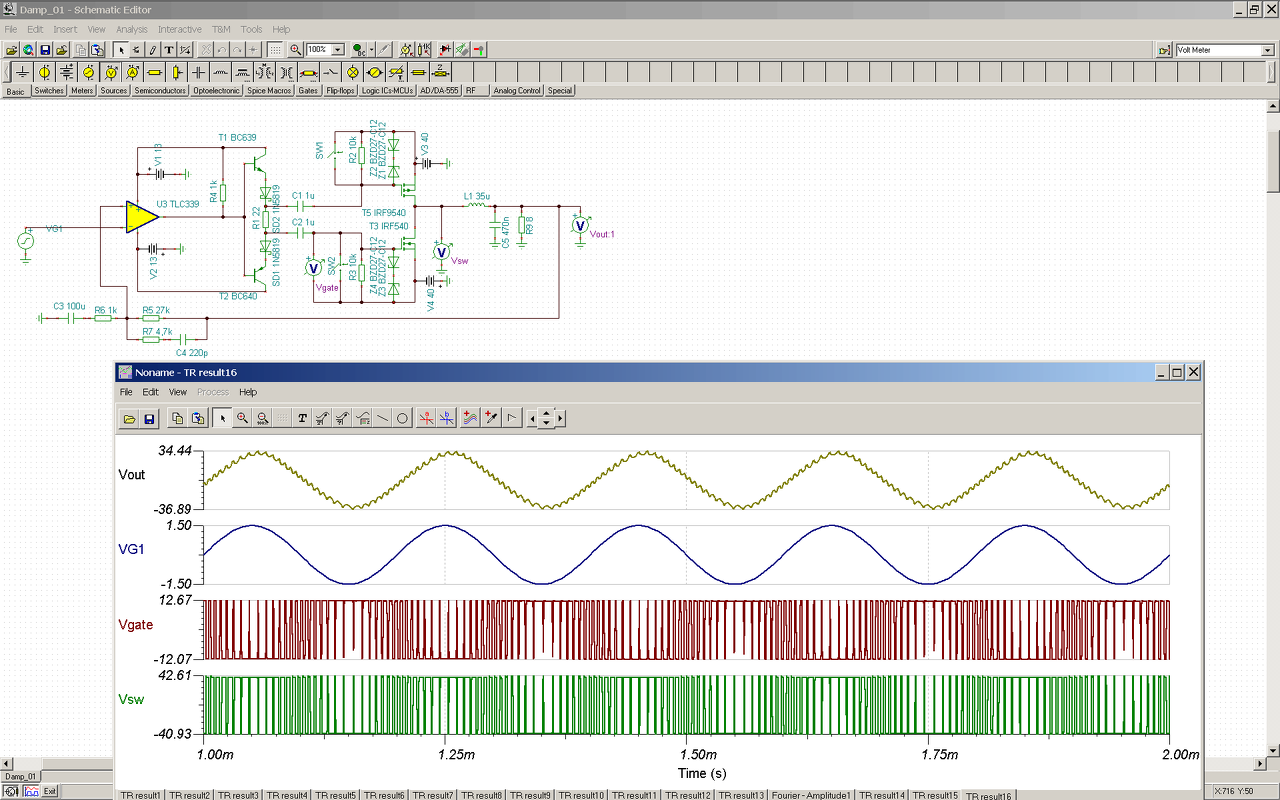Click the cursor A marker tool
This screenshot has height=800, width=1280.
click(x=426, y=419)
